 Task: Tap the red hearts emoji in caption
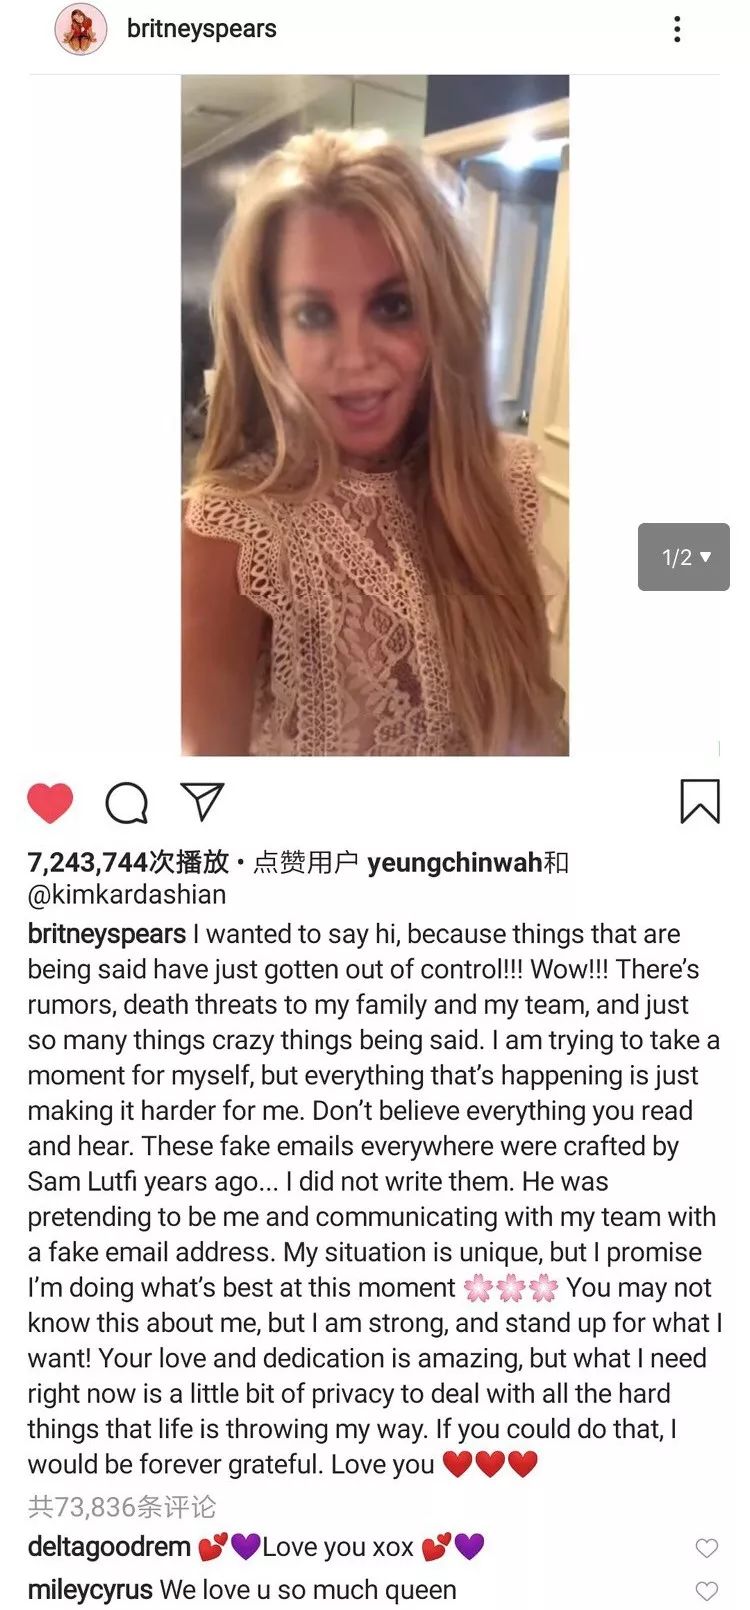[490, 1464]
